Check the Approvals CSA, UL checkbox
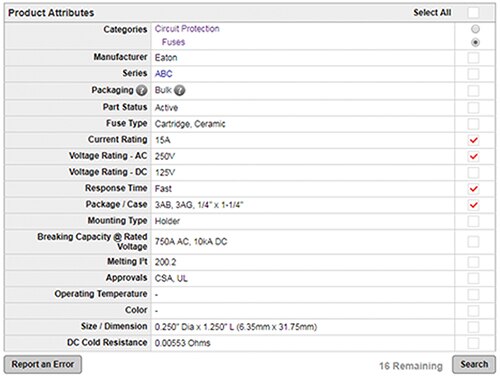This screenshot has height=378, width=500. tap(473, 278)
